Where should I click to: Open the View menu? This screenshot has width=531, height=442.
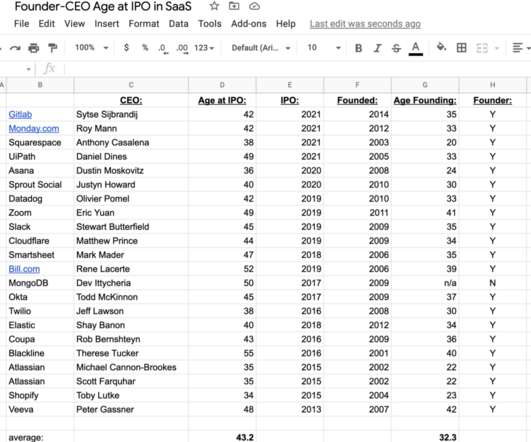[75, 24]
